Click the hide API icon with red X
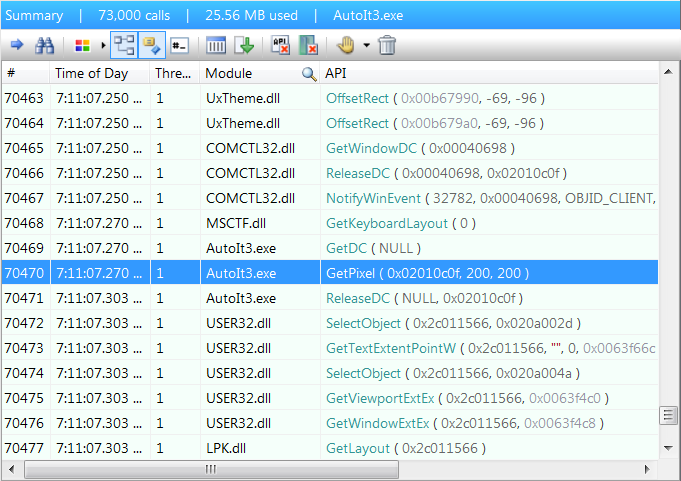 click(281, 45)
